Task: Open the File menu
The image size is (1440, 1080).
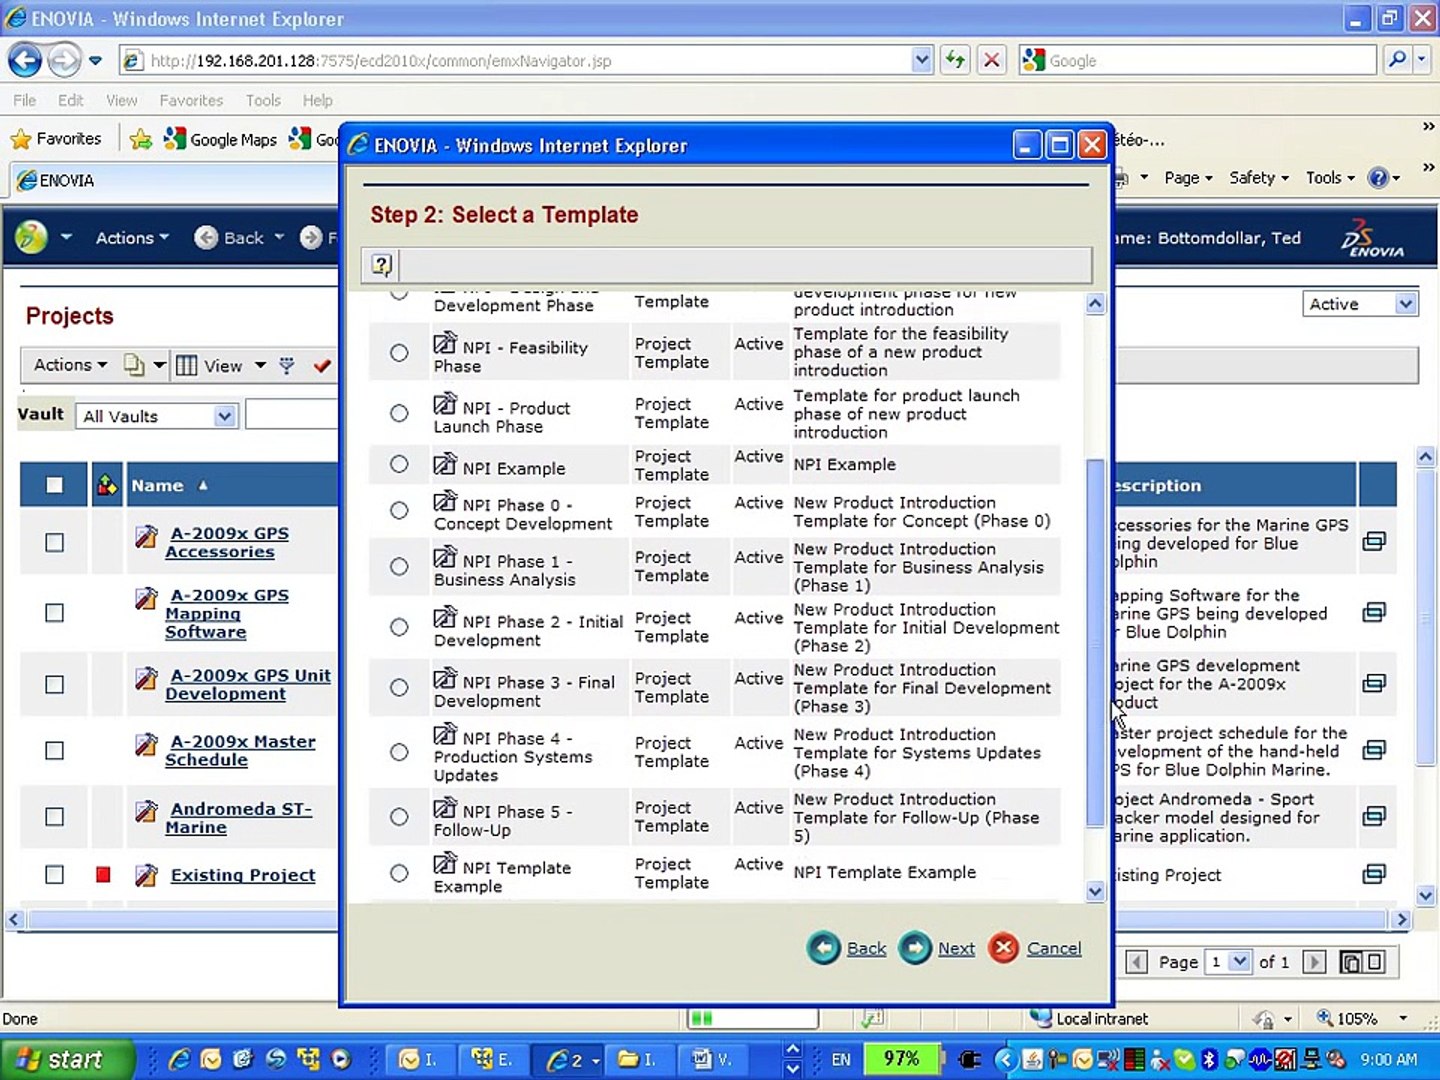Action: pos(24,100)
